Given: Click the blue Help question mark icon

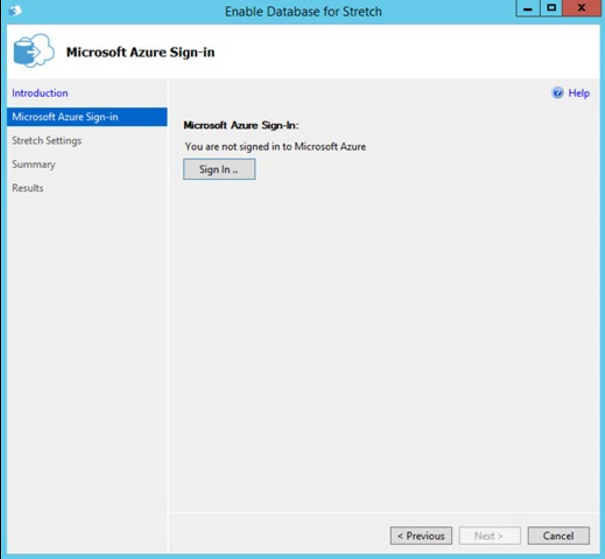Looking at the screenshot, I should pos(558,93).
